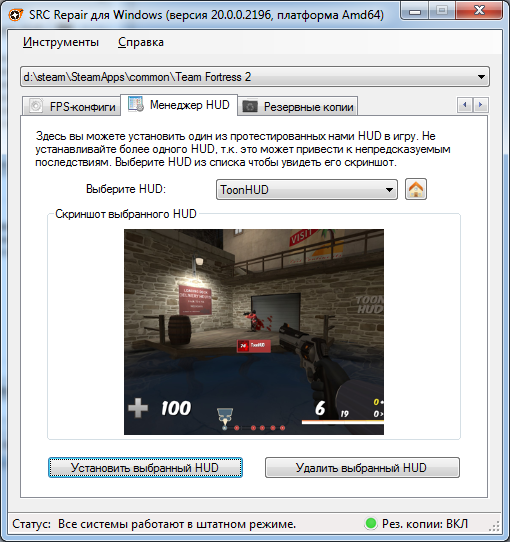This screenshot has height=542, width=510.
Task: Click the SRC Repair title bar icon
Action: (16, 15)
